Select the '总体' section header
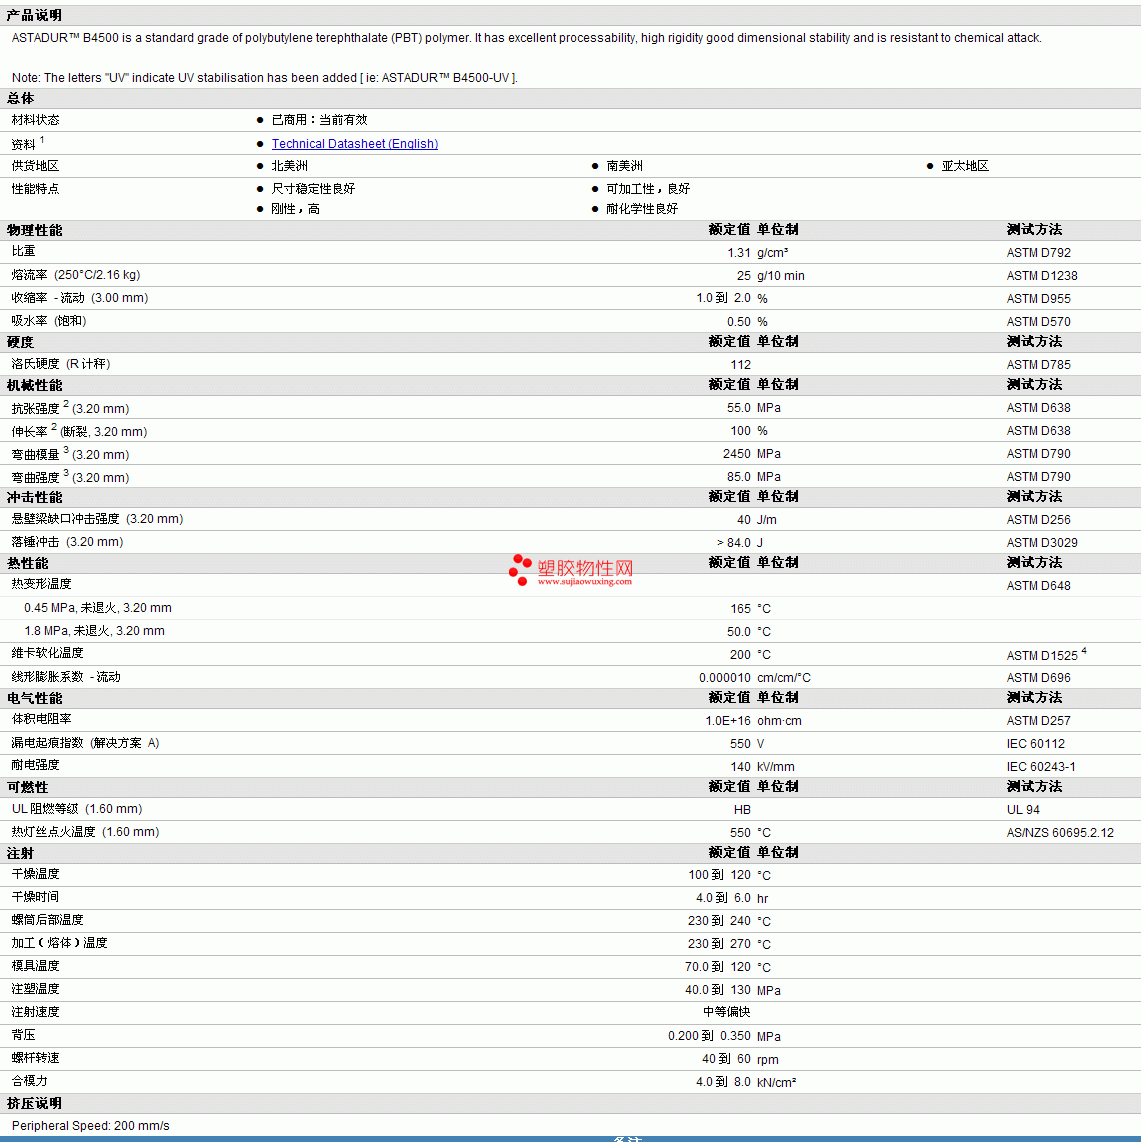Viewport: 1141px width, 1142px height. click(x=20, y=98)
